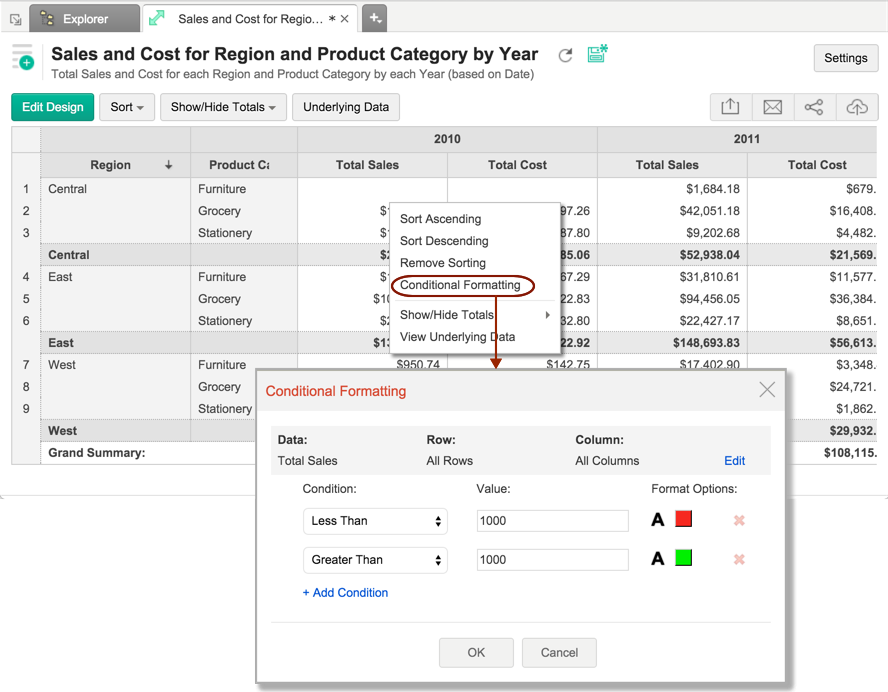The width and height of the screenshot is (888, 692).
Task: Expand the Show/Hide Totals toolbar dropdown
Action: tap(223, 107)
